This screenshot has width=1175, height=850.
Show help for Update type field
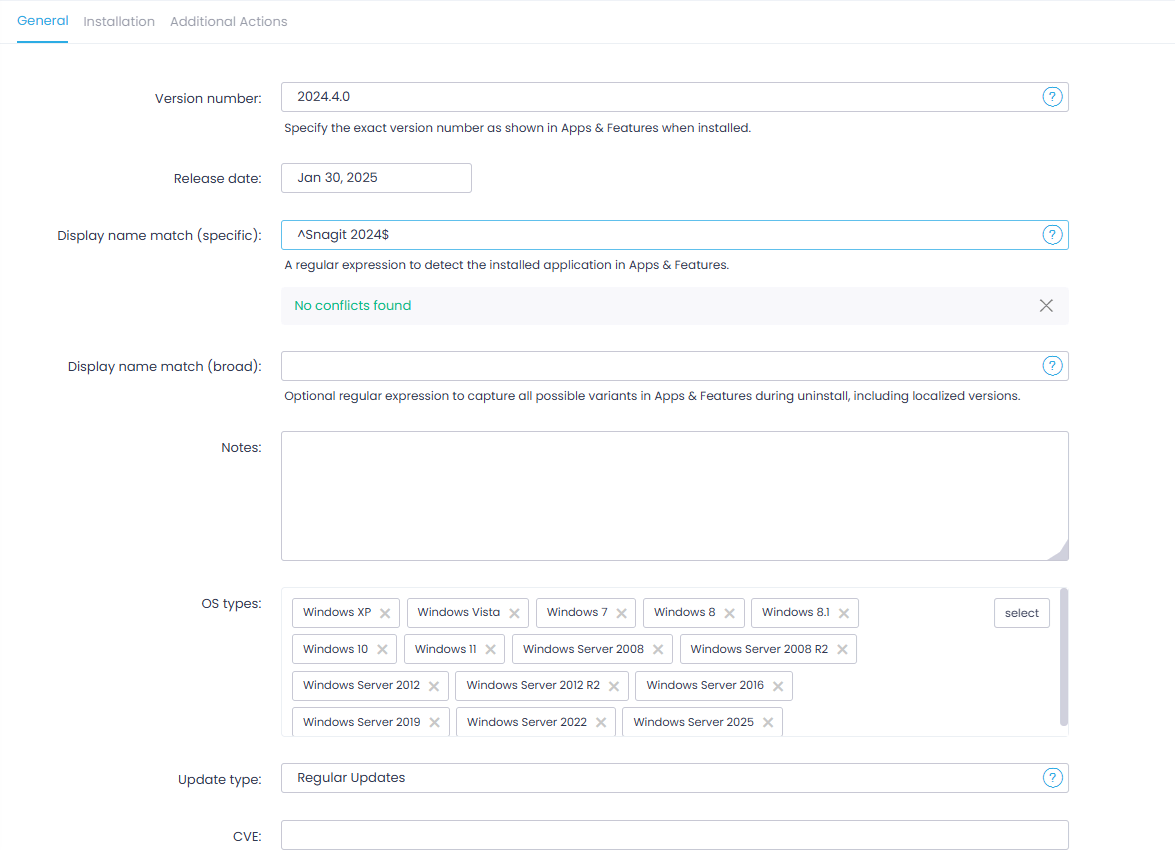[x=1052, y=777]
